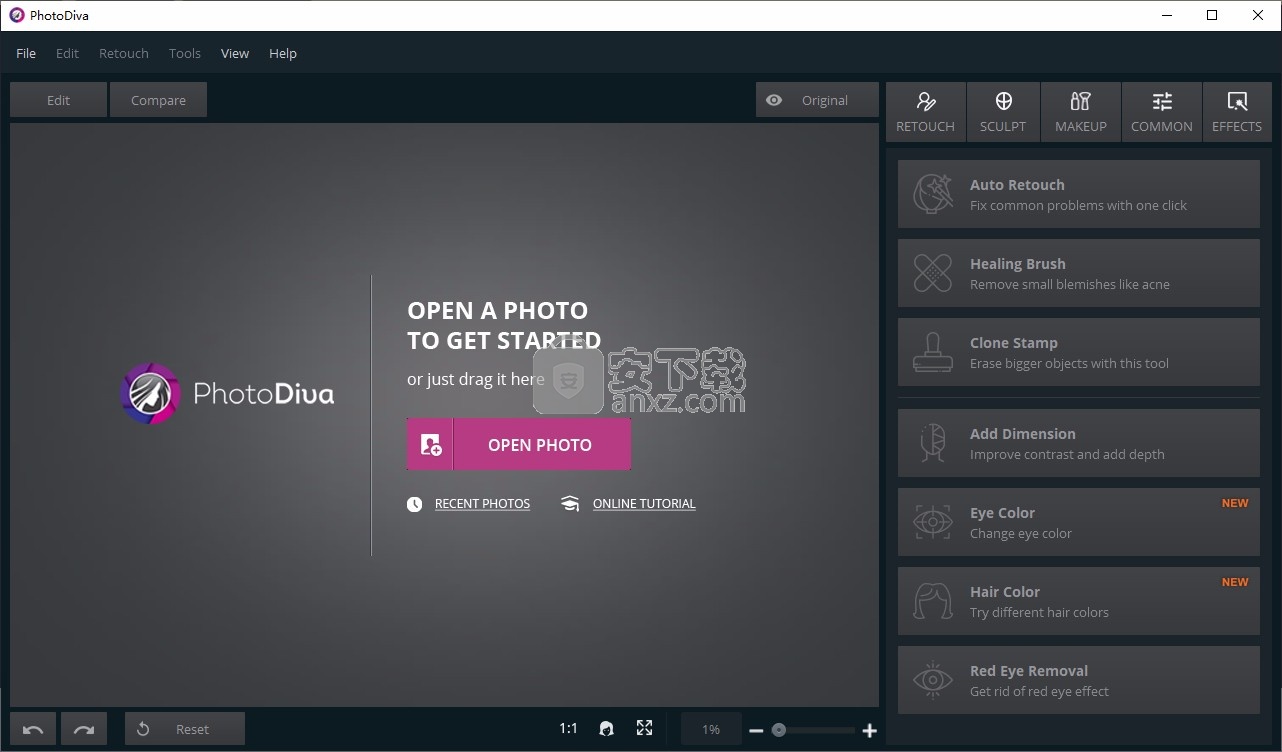
Task: Click the Eye Color eye icon
Action: click(932, 522)
